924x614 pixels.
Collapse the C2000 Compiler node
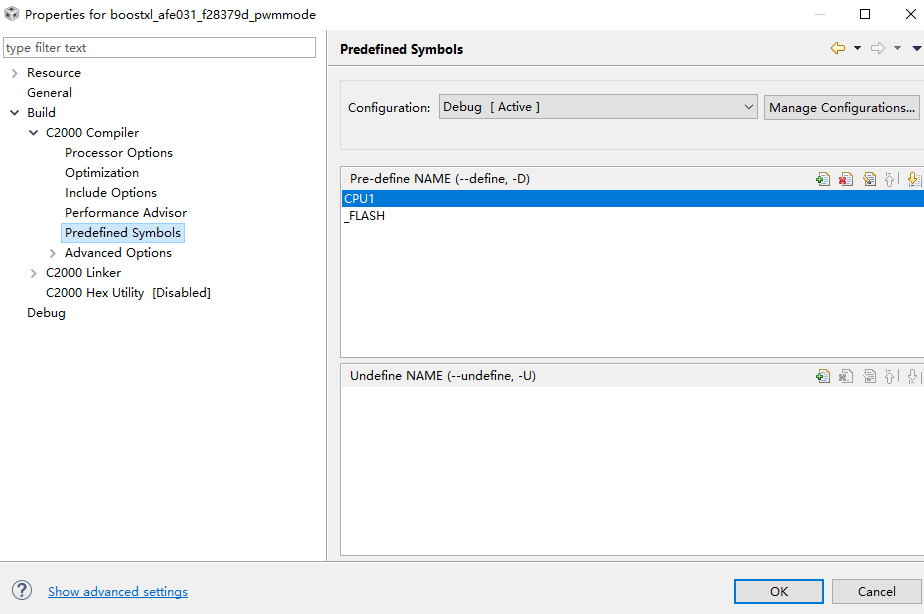click(x=34, y=133)
